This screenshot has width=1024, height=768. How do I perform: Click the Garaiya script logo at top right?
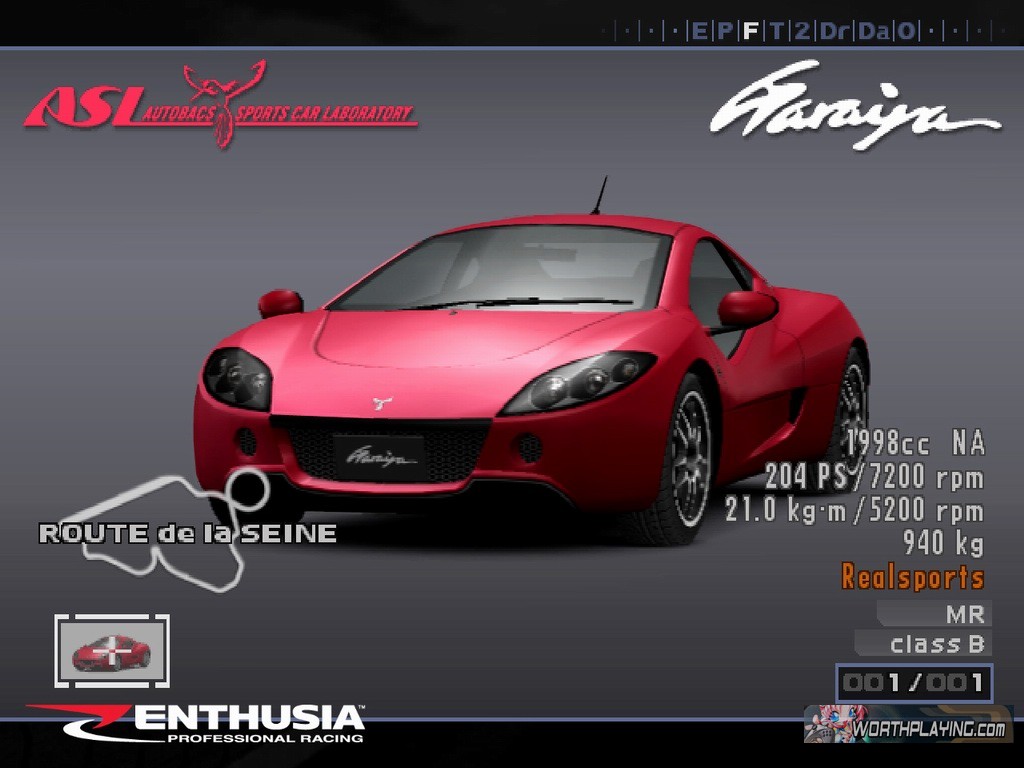[x=853, y=108]
